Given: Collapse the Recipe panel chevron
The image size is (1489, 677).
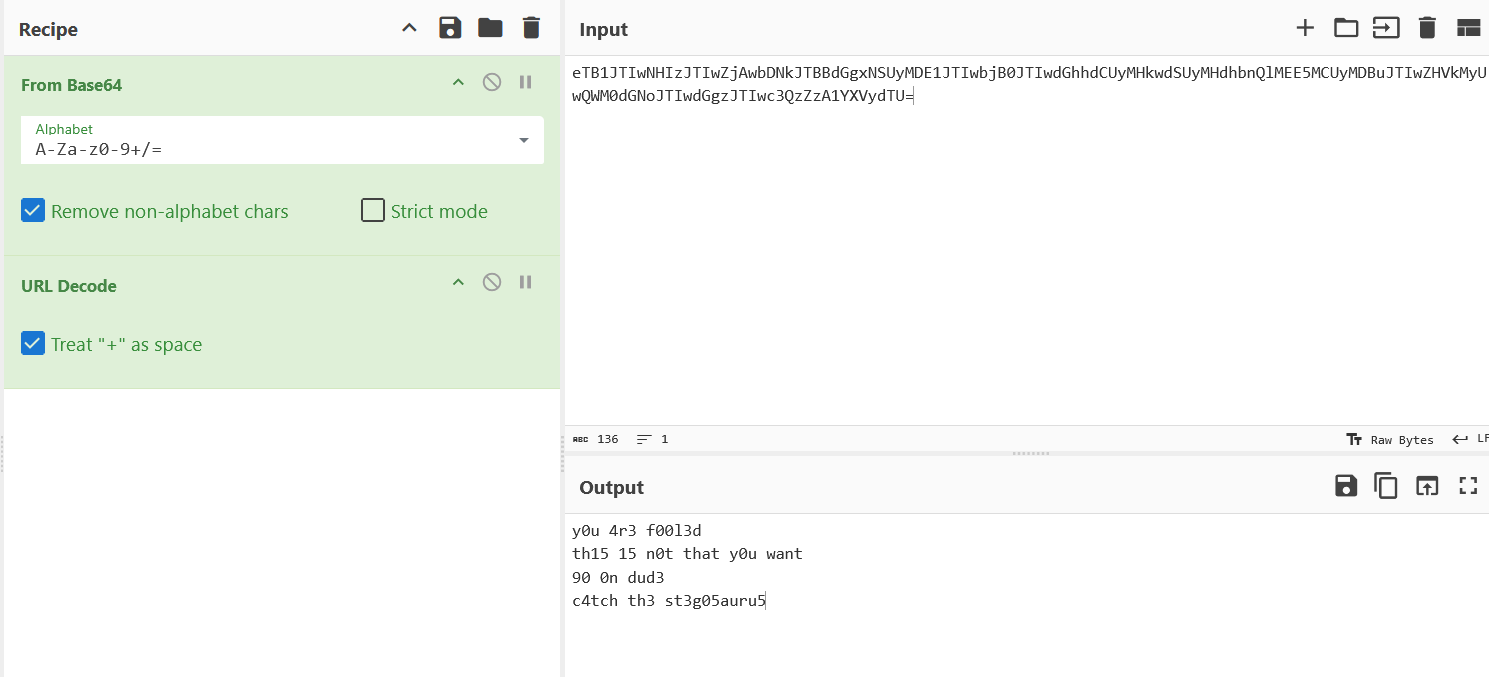Looking at the screenshot, I should pos(409,28).
